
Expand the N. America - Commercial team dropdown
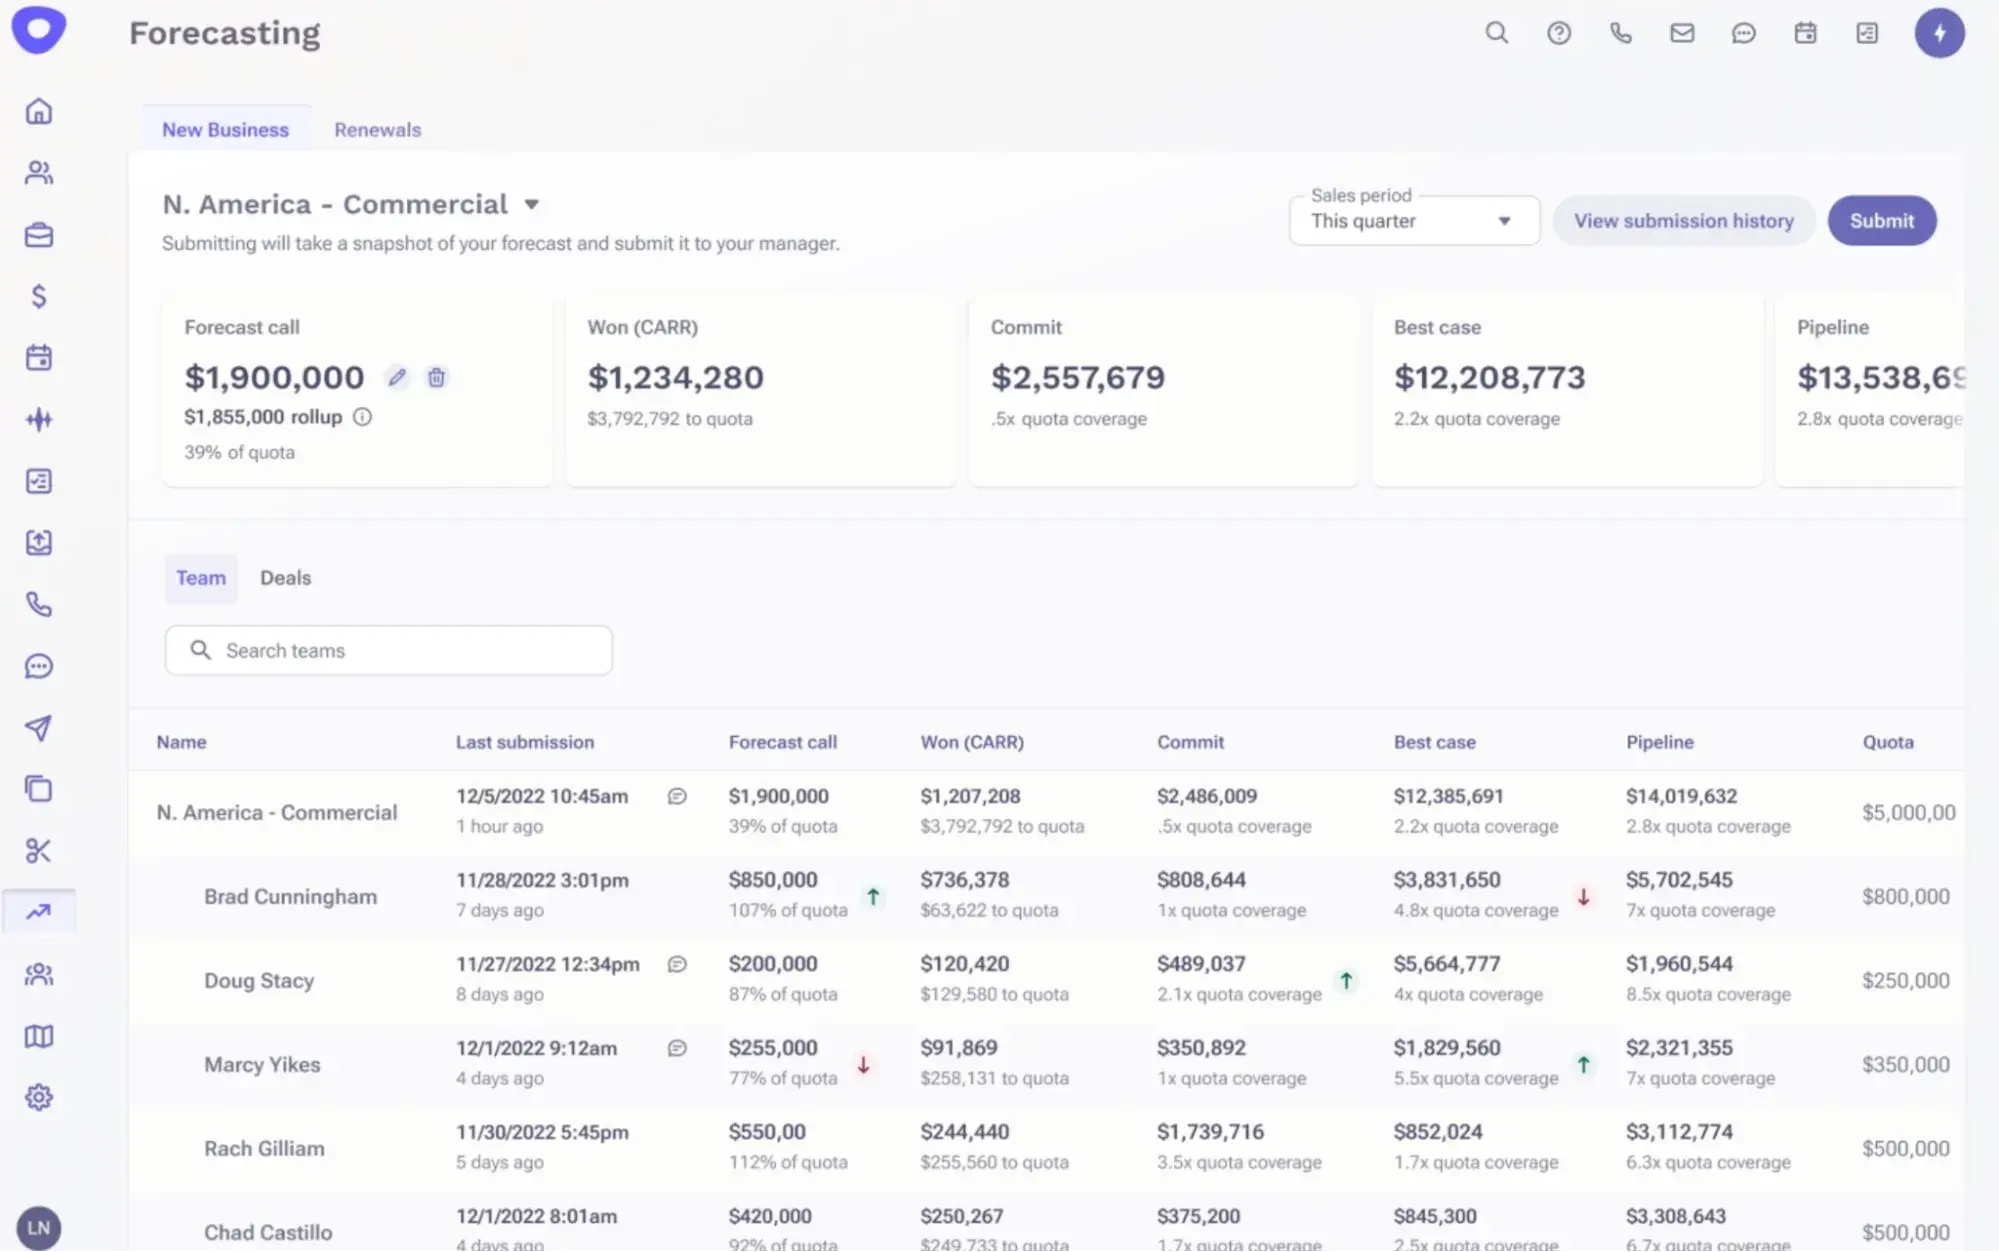tap(532, 204)
